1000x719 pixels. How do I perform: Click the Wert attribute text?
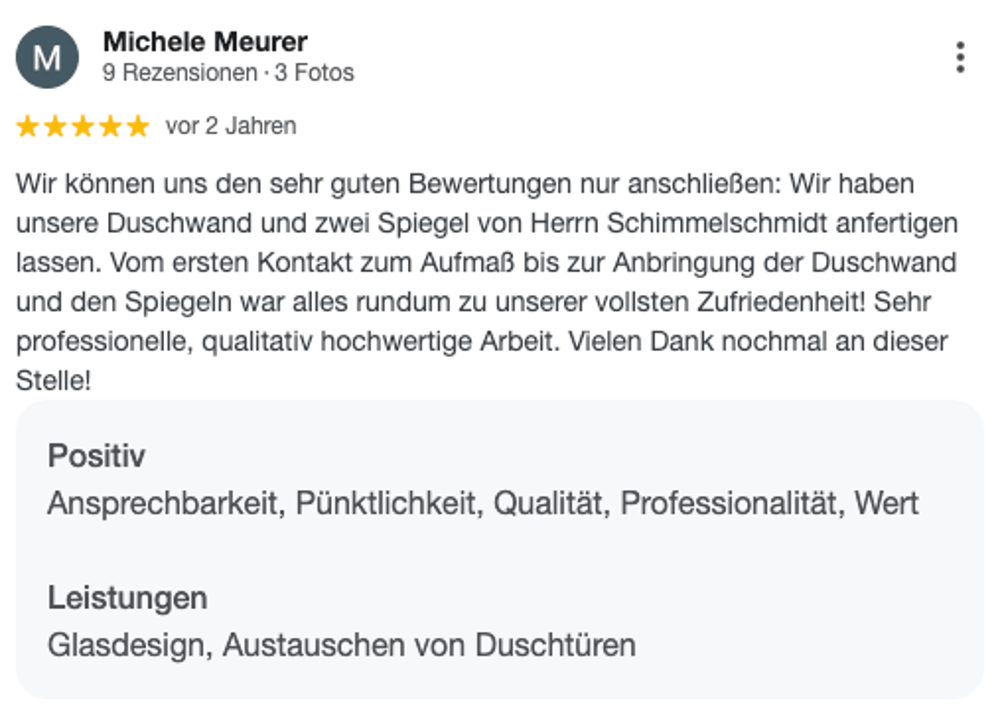coord(886,503)
